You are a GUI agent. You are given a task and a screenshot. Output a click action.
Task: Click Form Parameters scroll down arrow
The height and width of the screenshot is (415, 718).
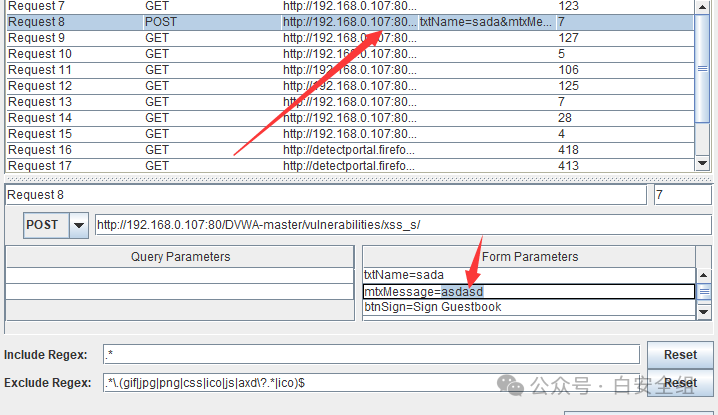(x=703, y=312)
